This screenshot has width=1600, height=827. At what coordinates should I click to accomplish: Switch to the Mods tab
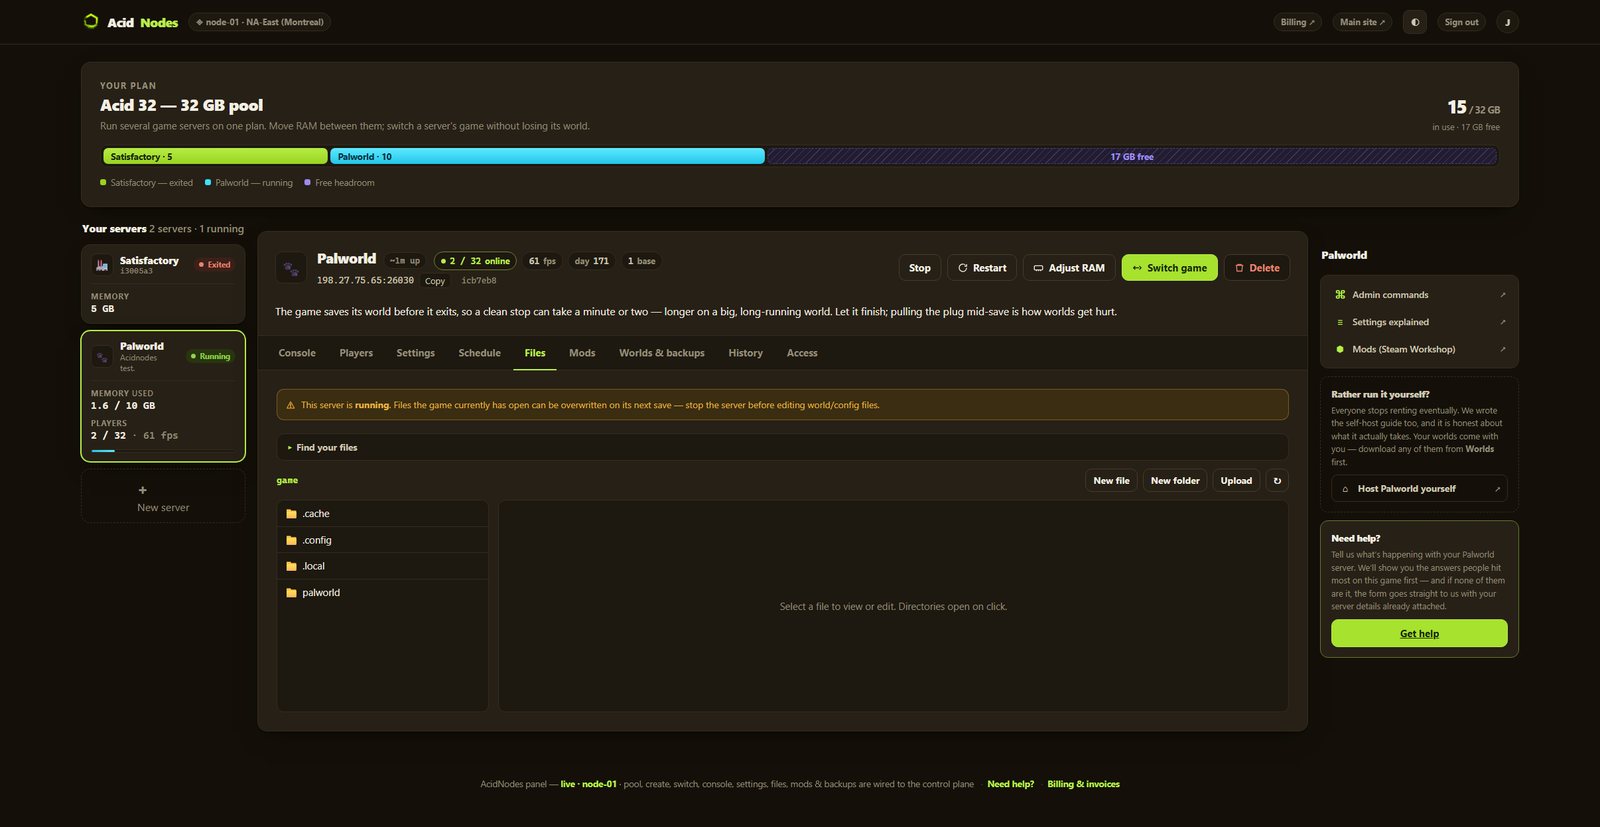pos(582,353)
